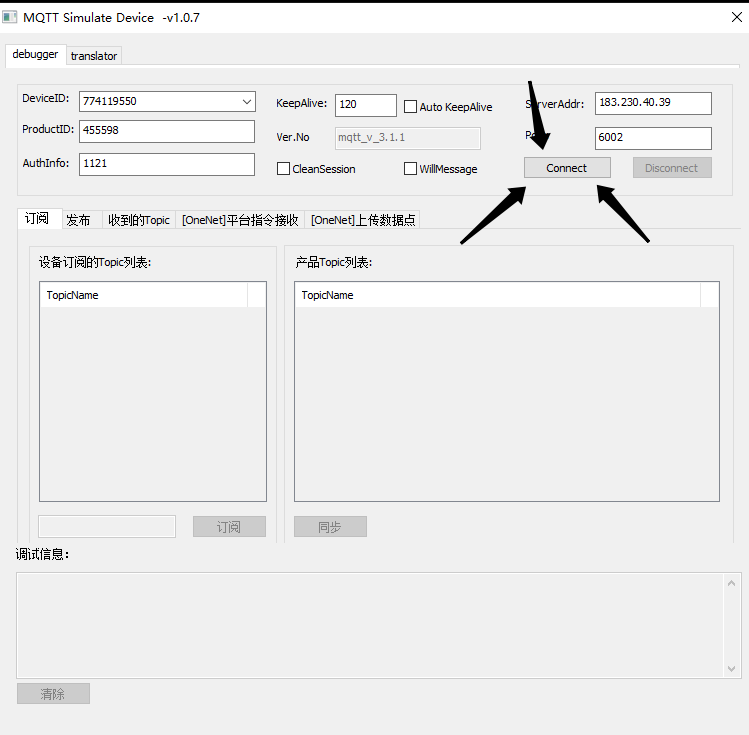This screenshot has width=749, height=735.
Task: Open the [OneNet]平台指令接收 tab
Action: (240, 220)
